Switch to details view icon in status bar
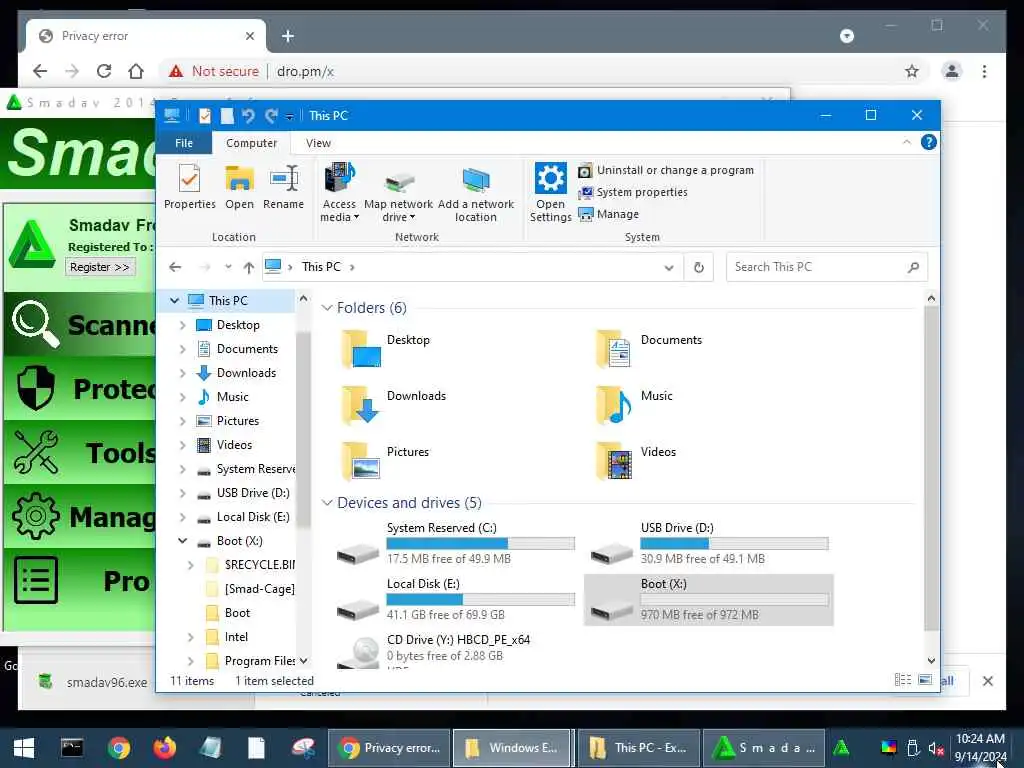Screen dimensions: 1024x768 [x=903, y=680]
